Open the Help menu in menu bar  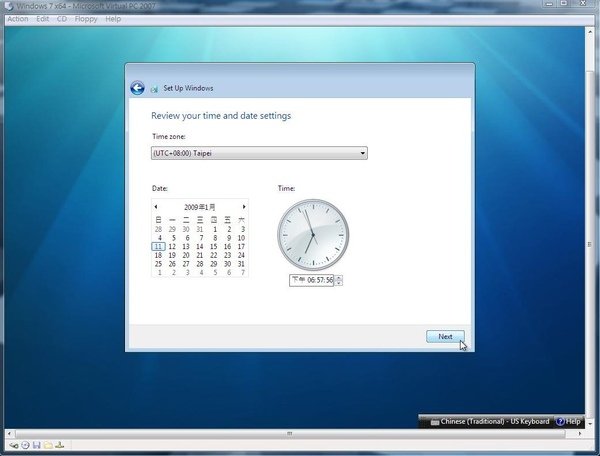[x=113, y=19]
